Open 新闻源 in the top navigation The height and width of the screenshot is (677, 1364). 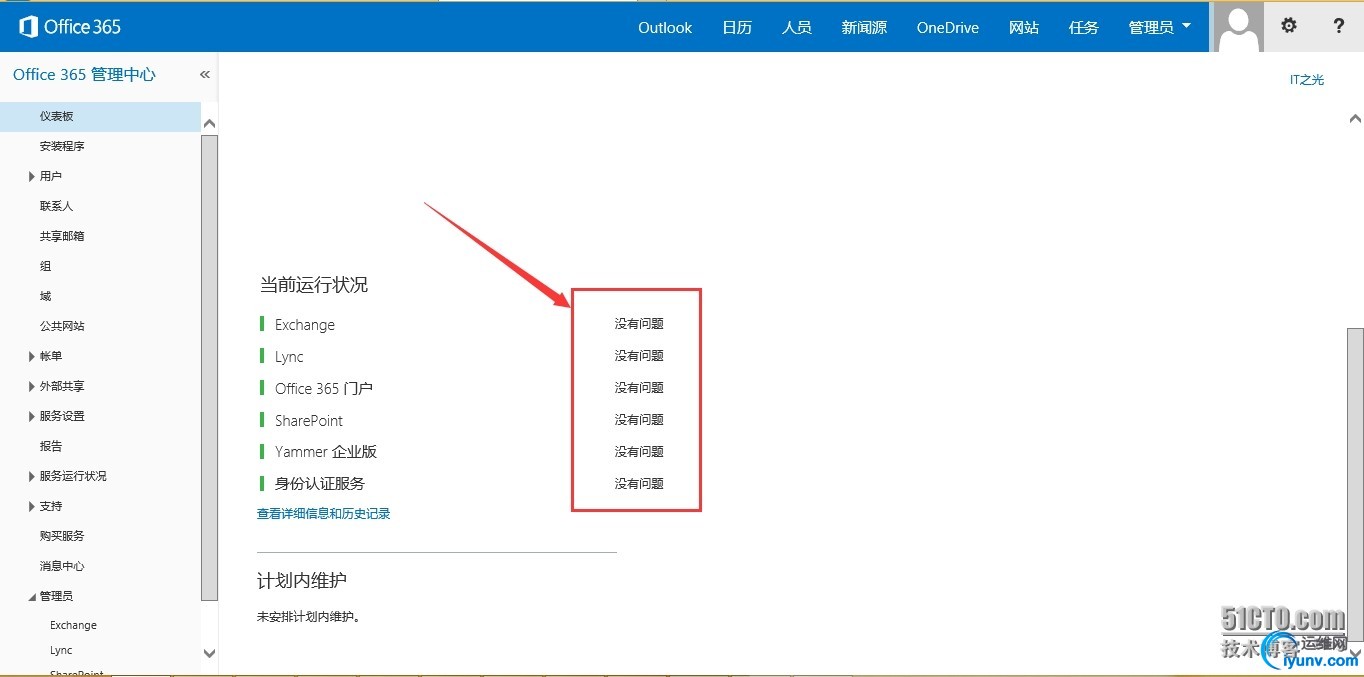(864, 27)
